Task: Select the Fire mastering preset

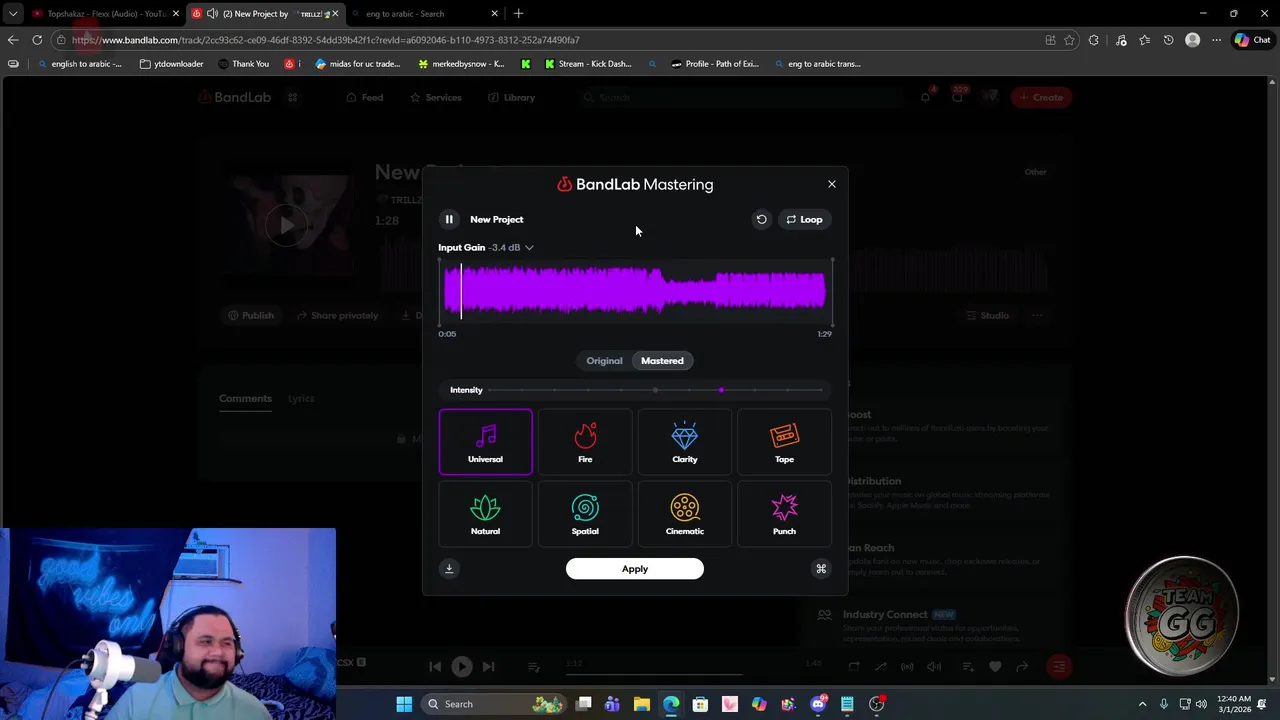Action: coord(585,441)
